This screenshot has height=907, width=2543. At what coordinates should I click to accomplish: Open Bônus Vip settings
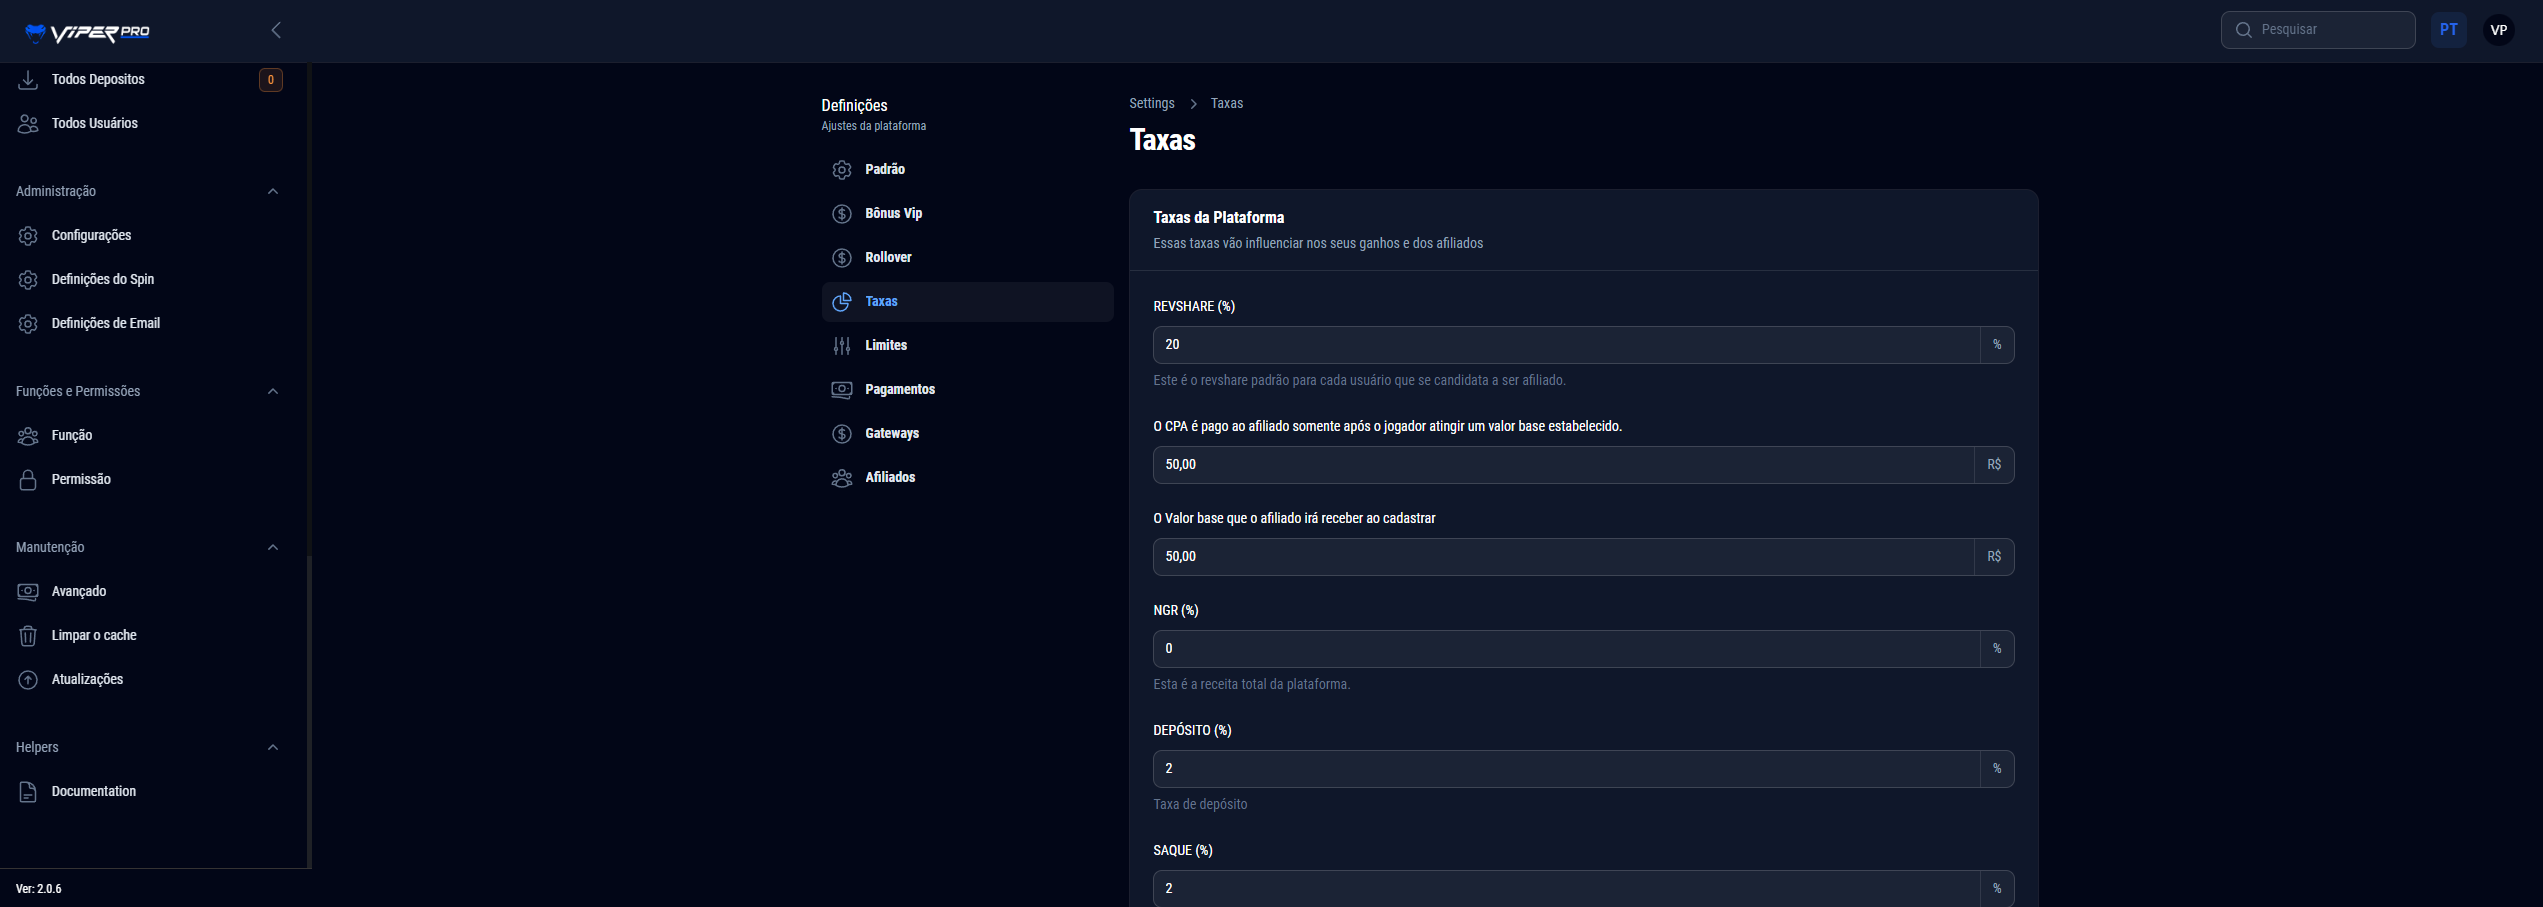click(893, 214)
